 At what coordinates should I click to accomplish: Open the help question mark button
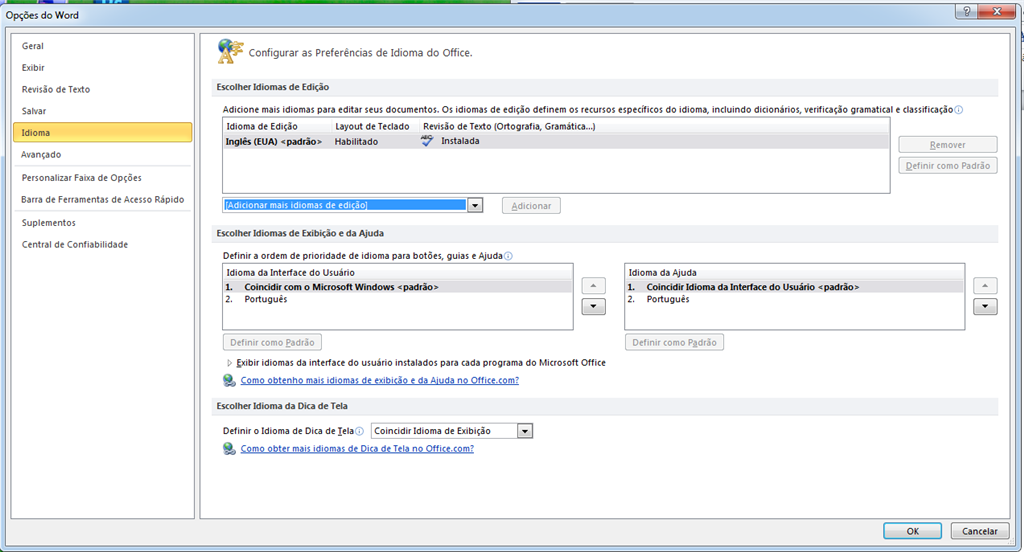click(x=967, y=11)
